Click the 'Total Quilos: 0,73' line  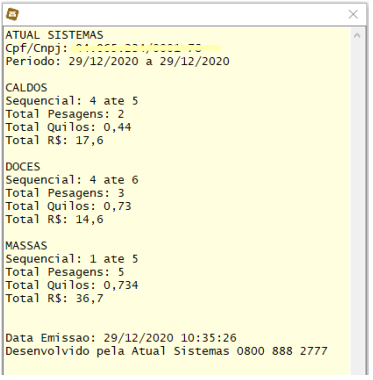pos(69,206)
